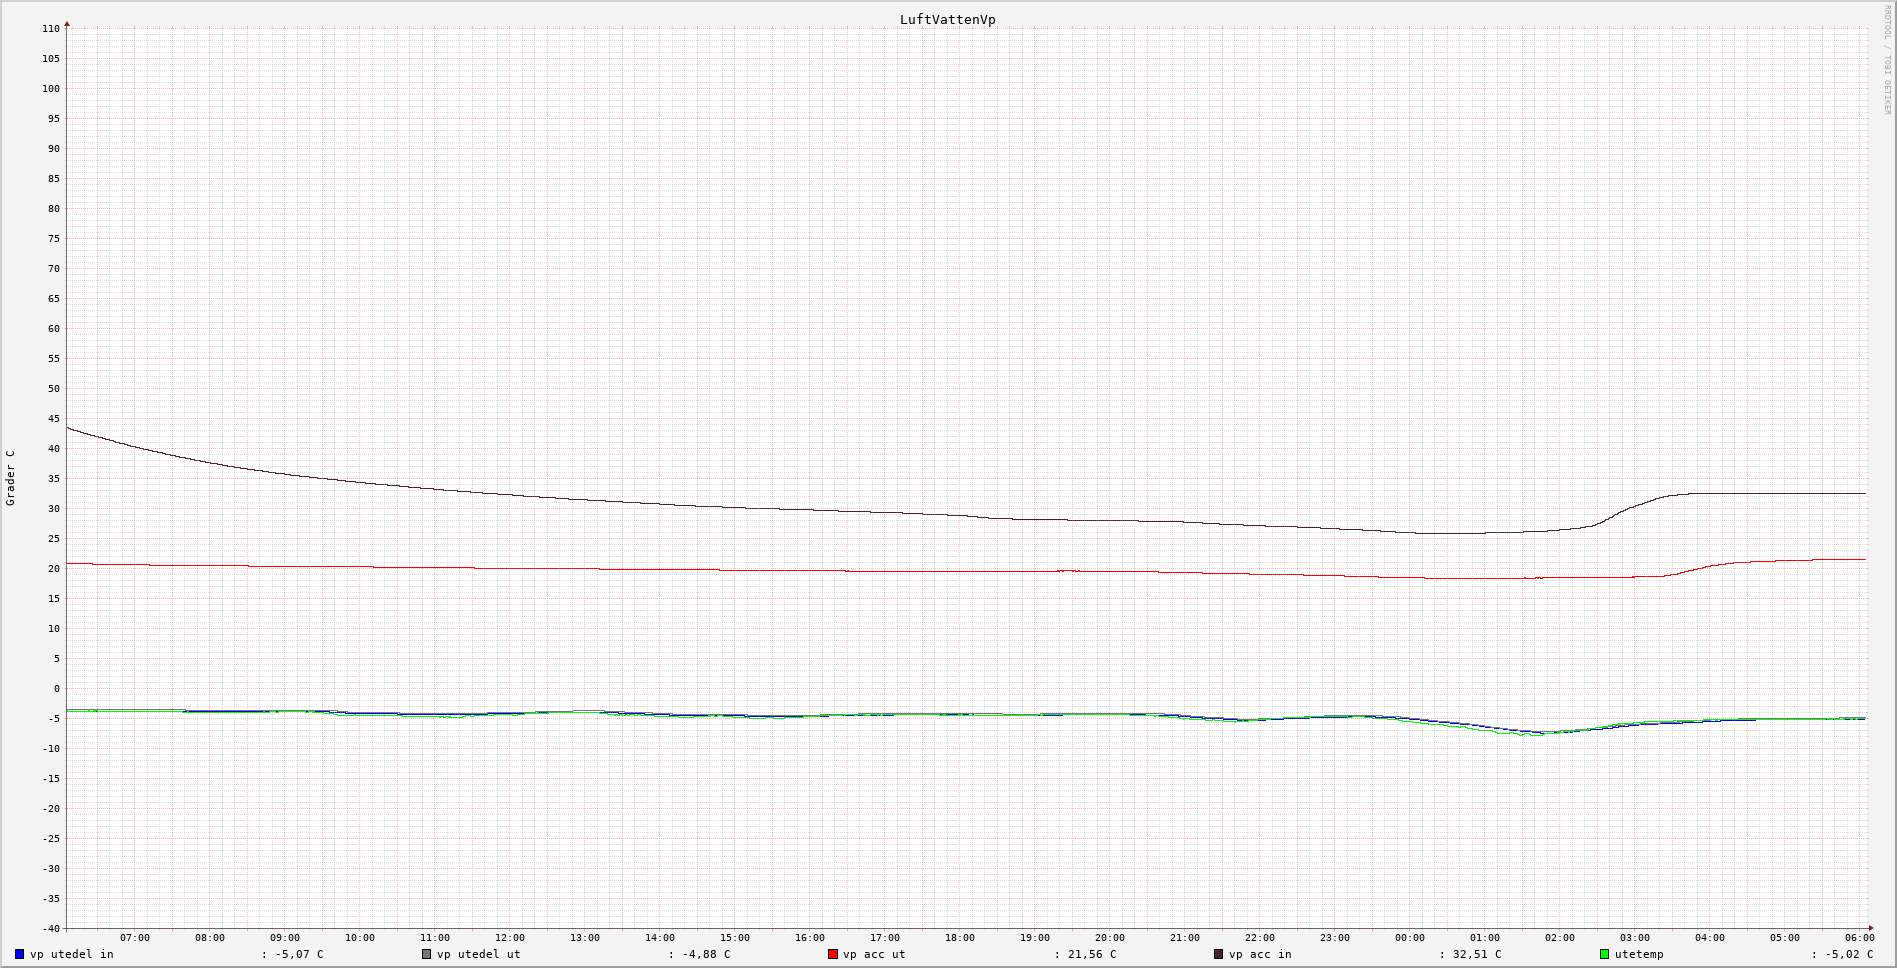
Task: Click the gray 'vp utedel ut' legend swatch
Action: (x=427, y=954)
